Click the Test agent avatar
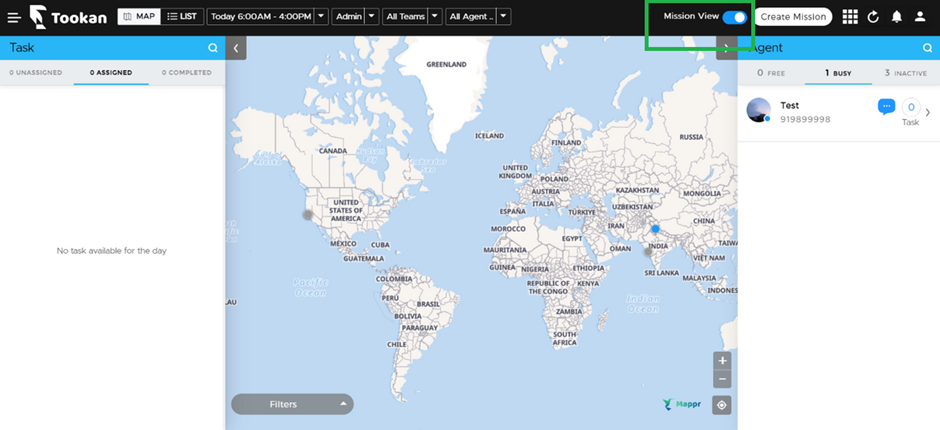940x430 pixels. point(758,110)
